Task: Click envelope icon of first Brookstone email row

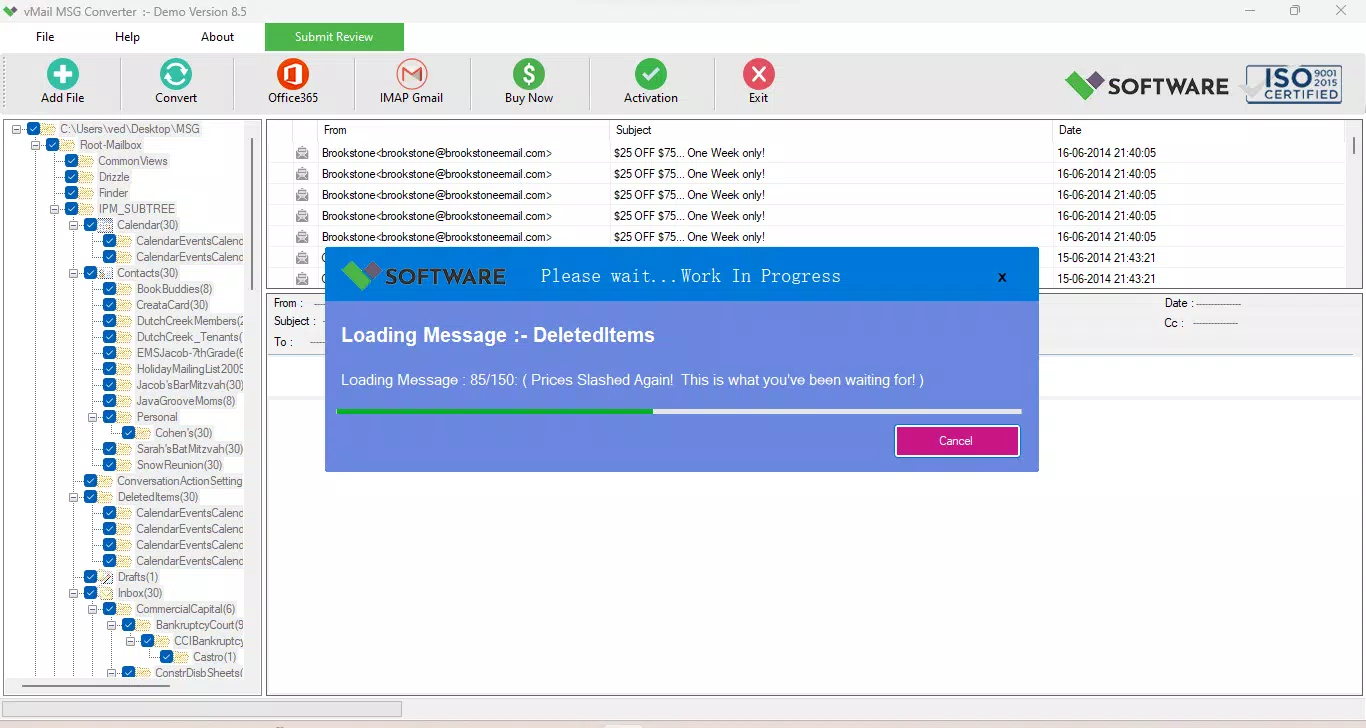Action: (x=302, y=153)
